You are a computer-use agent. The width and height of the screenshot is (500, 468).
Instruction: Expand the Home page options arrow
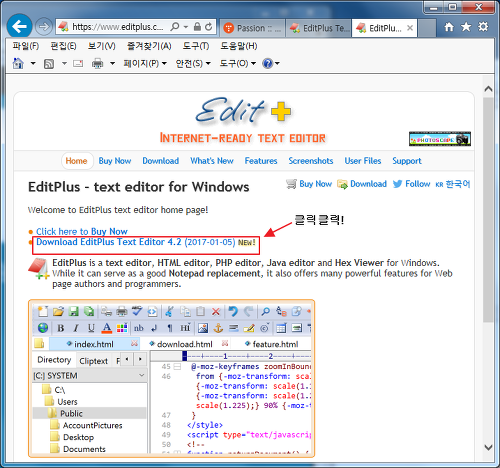33,63
